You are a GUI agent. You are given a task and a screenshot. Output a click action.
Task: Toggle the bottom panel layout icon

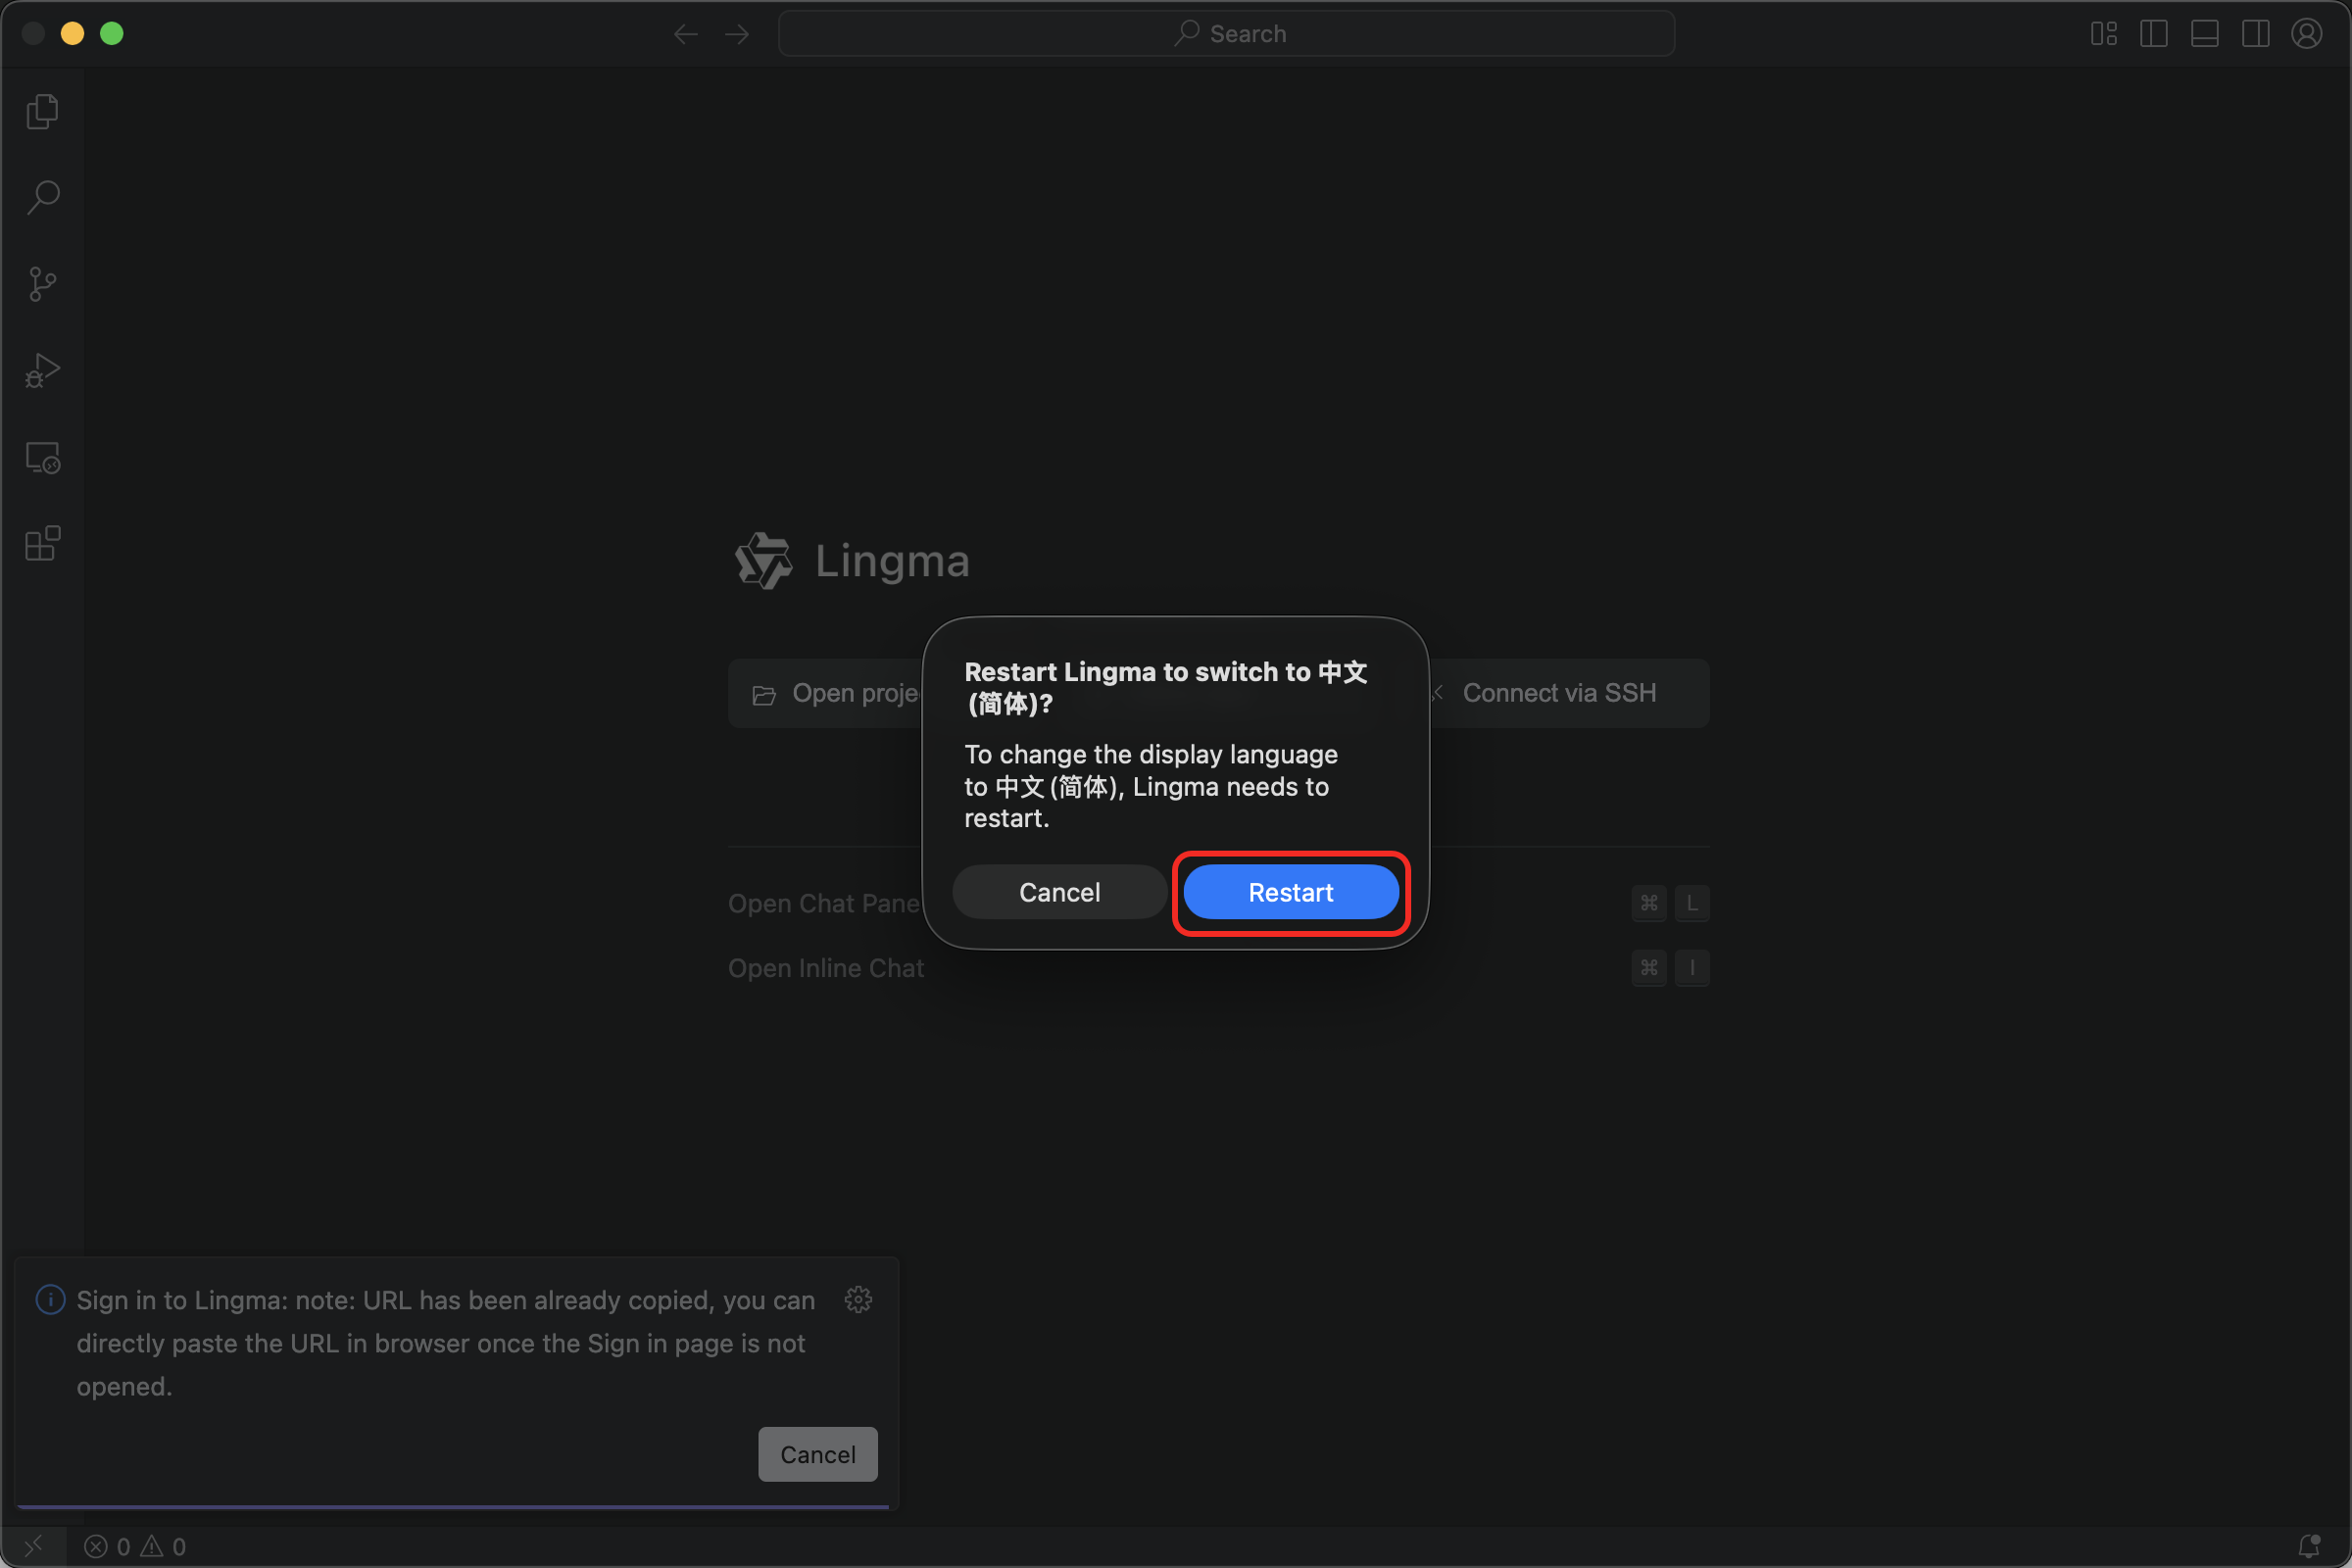[2204, 34]
